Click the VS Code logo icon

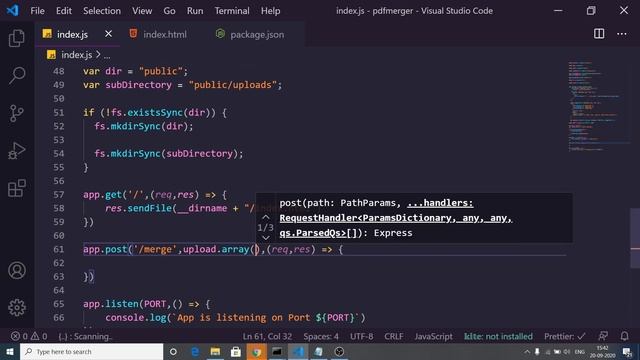coord(12,10)
